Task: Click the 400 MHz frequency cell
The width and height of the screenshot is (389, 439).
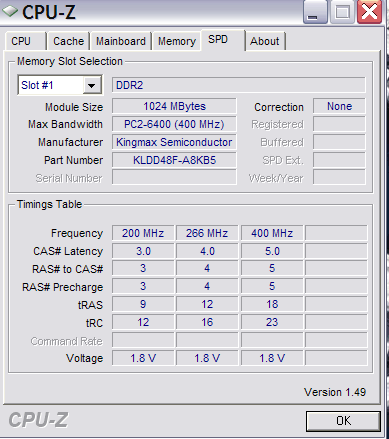Action: click(x=272, y=233)
